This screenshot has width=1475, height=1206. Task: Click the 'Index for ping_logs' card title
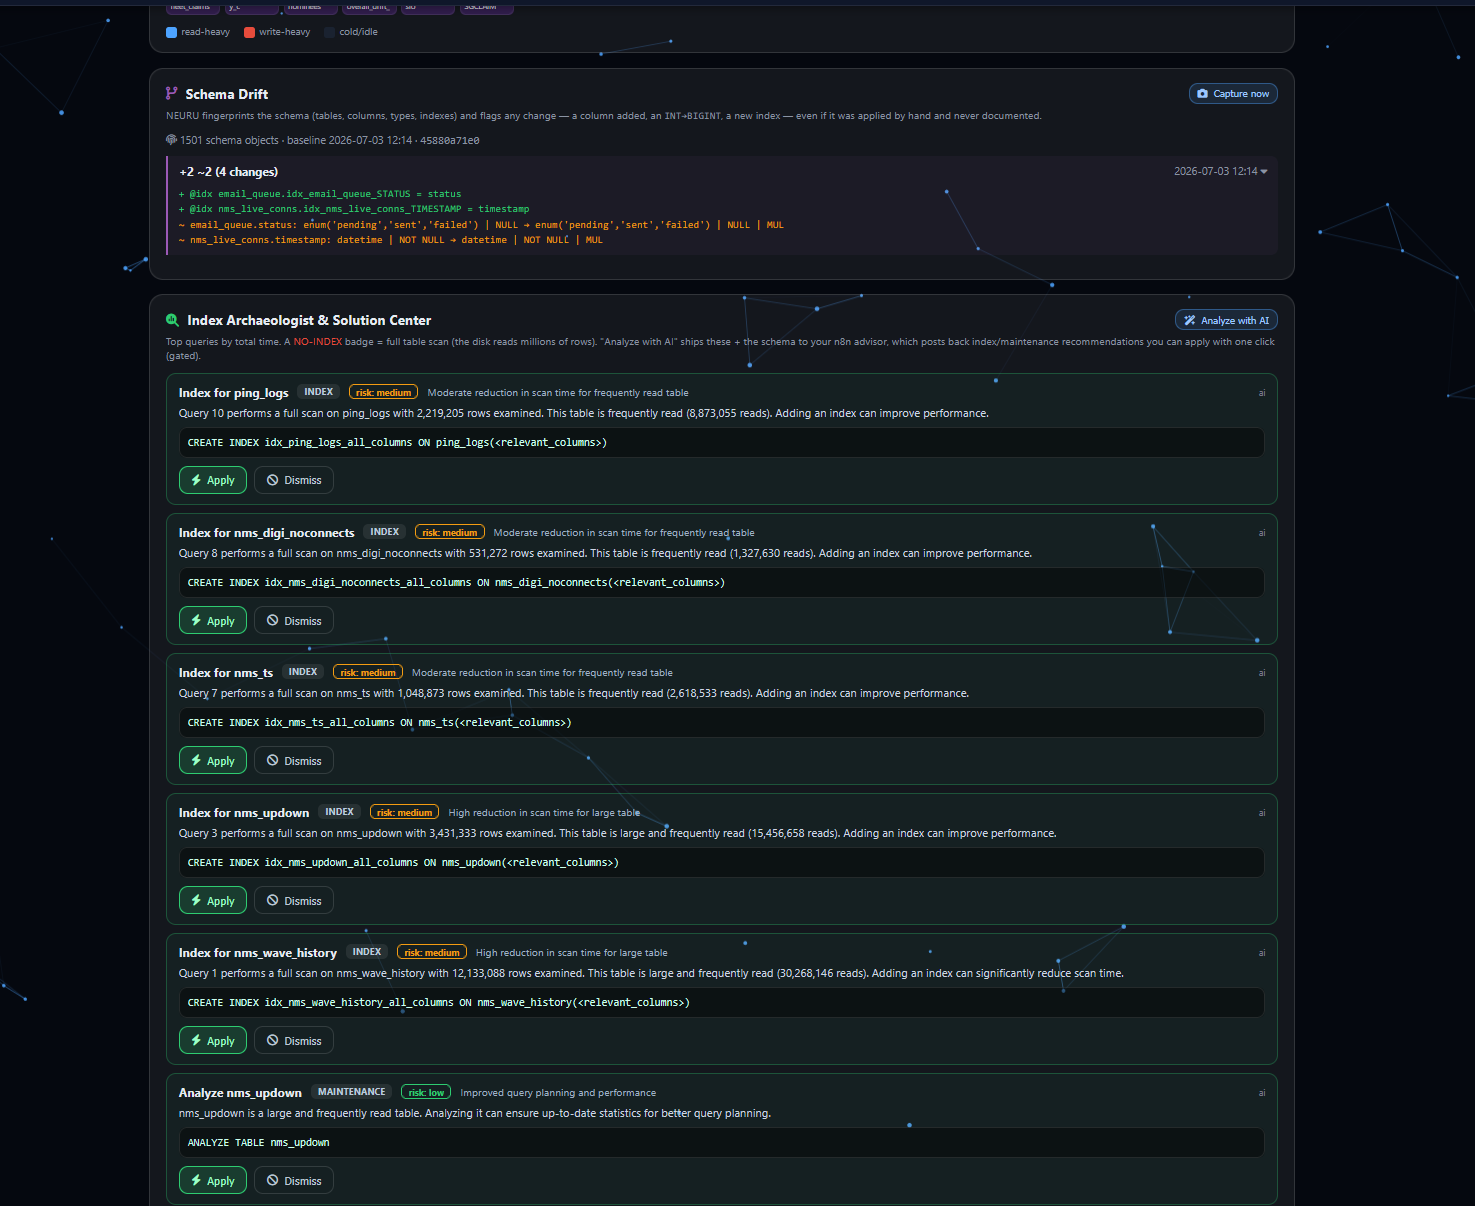pos(234,393)
